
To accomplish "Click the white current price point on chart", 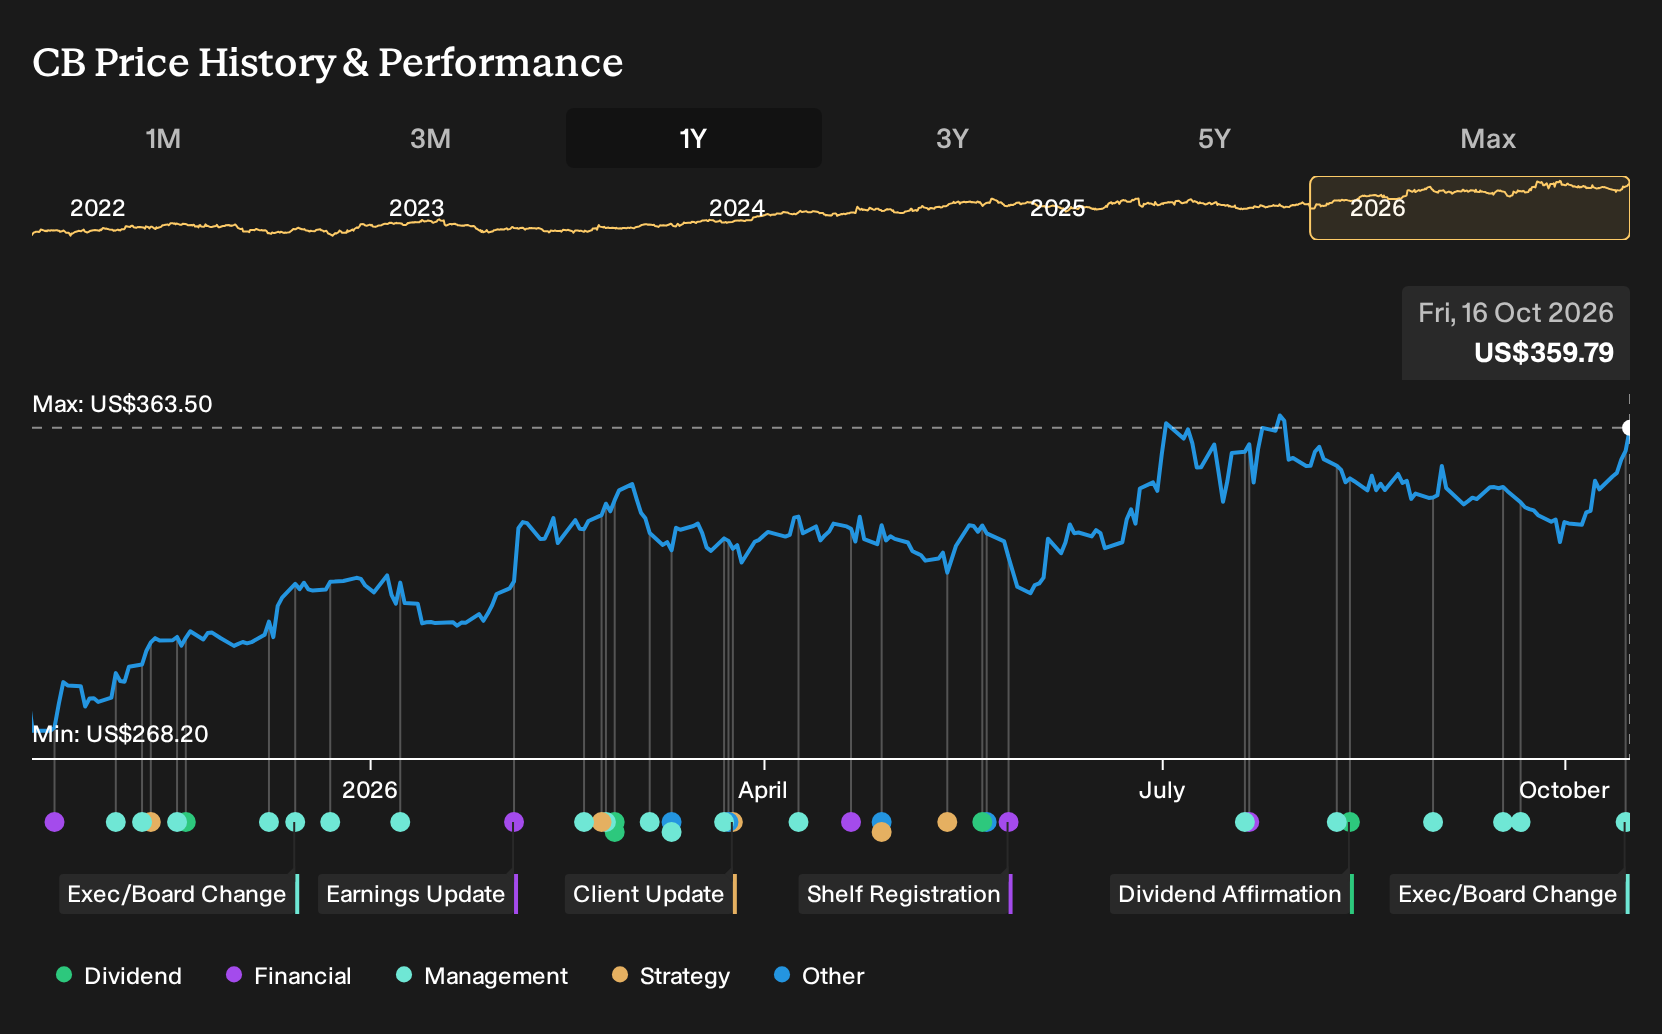I will pyautogui.click(x=1627, y=427).
